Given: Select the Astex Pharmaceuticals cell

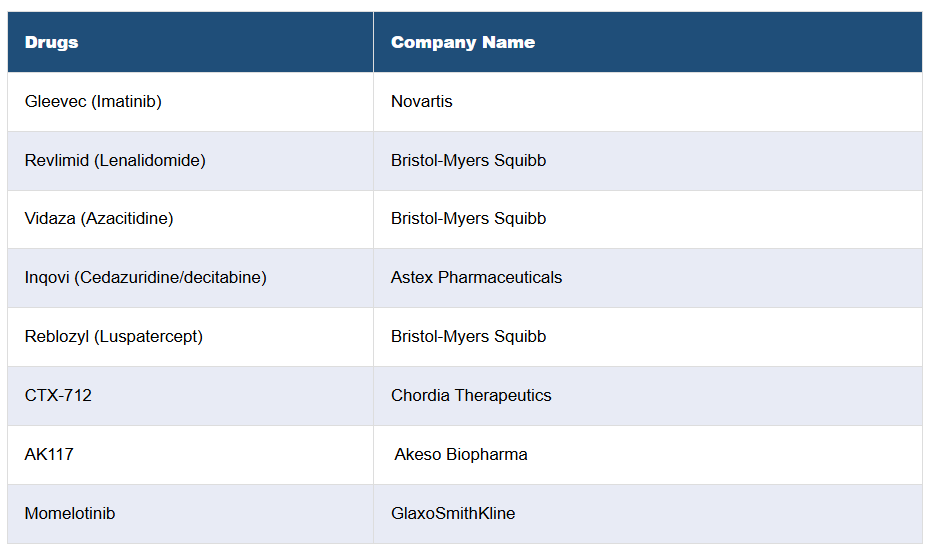Looking at the screenshot, I should pyautogui.click(x=476, y=277).
